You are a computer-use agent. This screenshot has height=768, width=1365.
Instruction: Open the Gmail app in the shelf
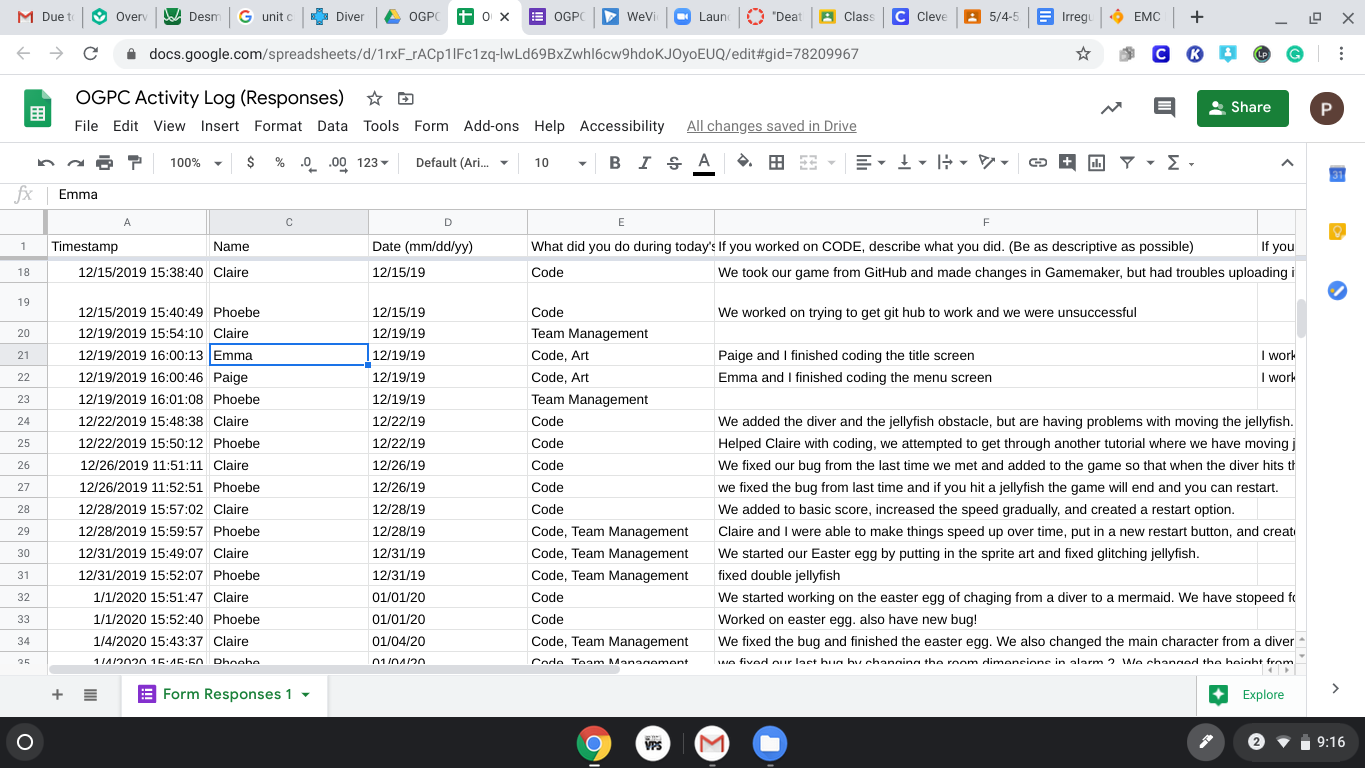[x=711, y=743]
